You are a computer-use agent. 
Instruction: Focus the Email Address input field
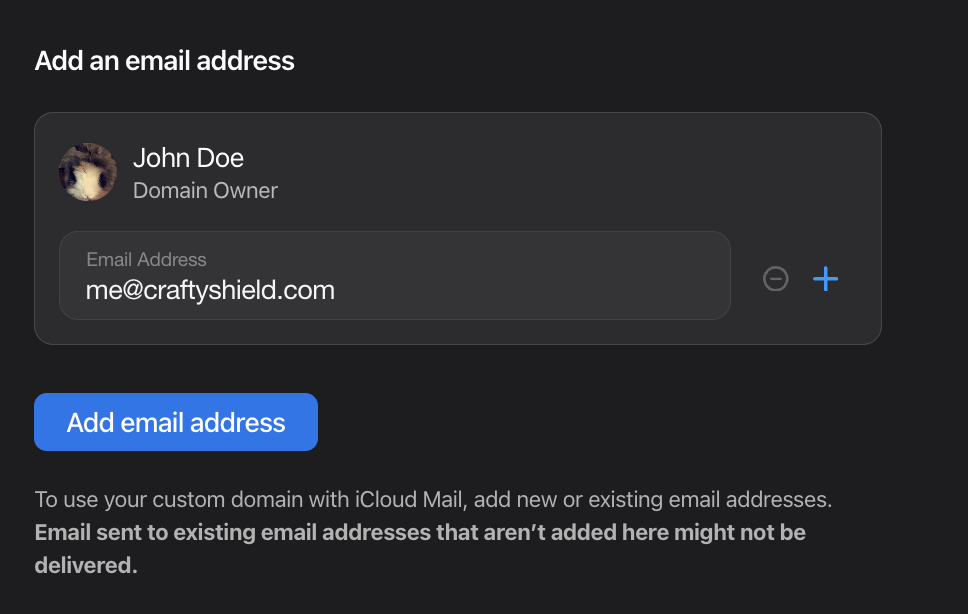pos(394,276)
